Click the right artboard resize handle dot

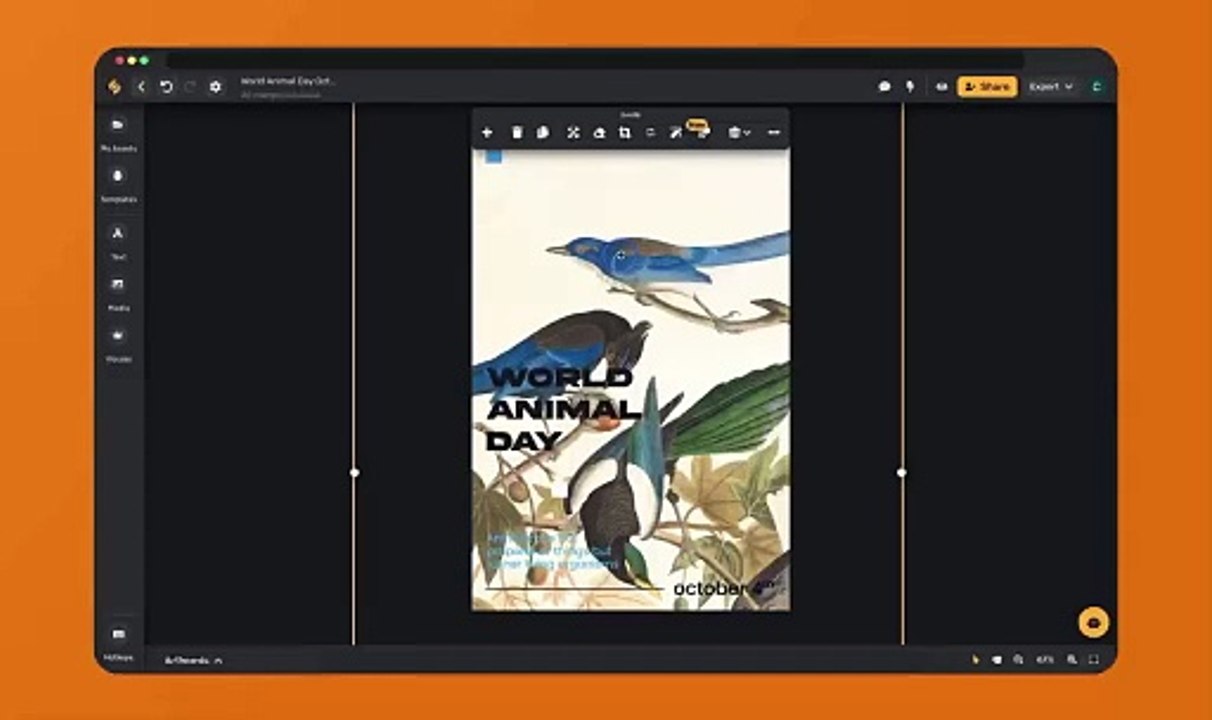pyautogui.click(x=902, y=472)
